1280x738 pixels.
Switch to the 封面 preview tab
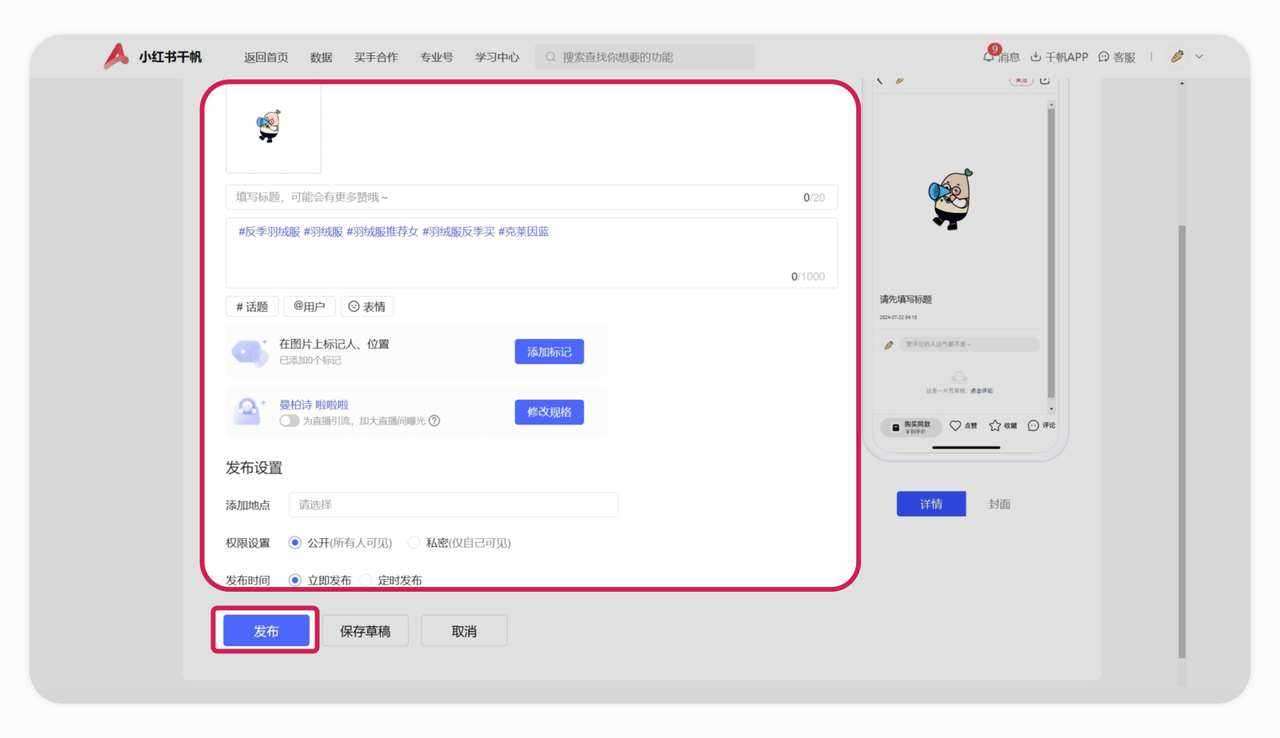pyautogui.click(x=999, y=504)
